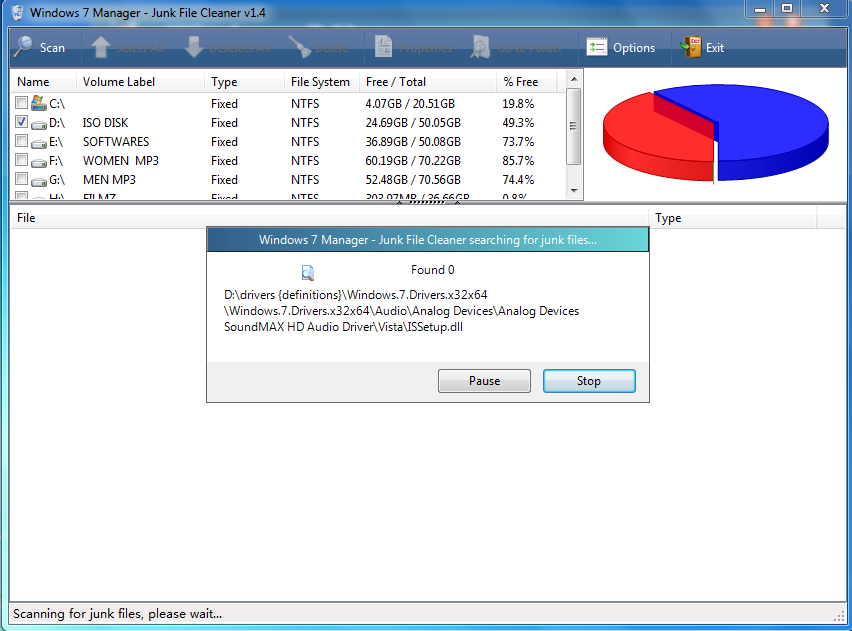Viewport: 852px width, 631px height.
Task: Uncheck the D:\ ISO DISK checkbox
Action: tap(21, 122)
